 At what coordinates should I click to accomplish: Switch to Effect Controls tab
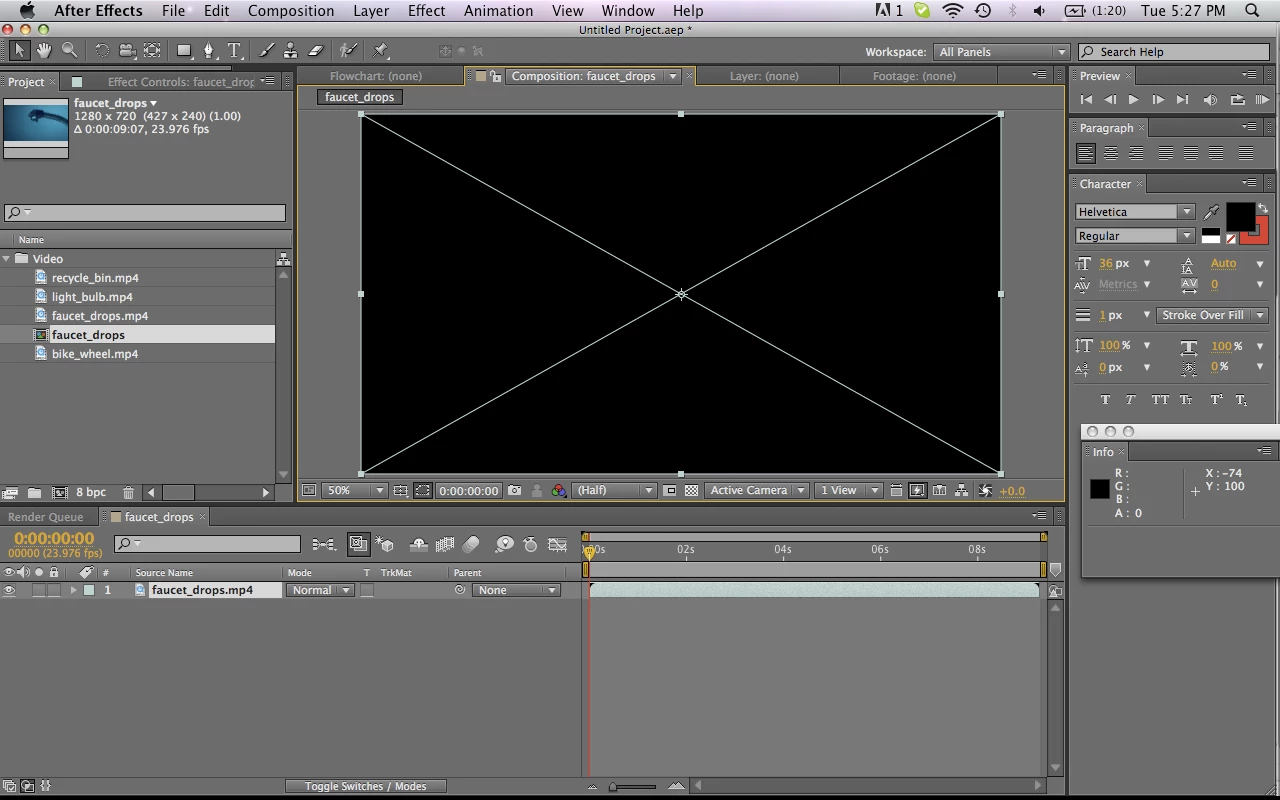[181, 82]
